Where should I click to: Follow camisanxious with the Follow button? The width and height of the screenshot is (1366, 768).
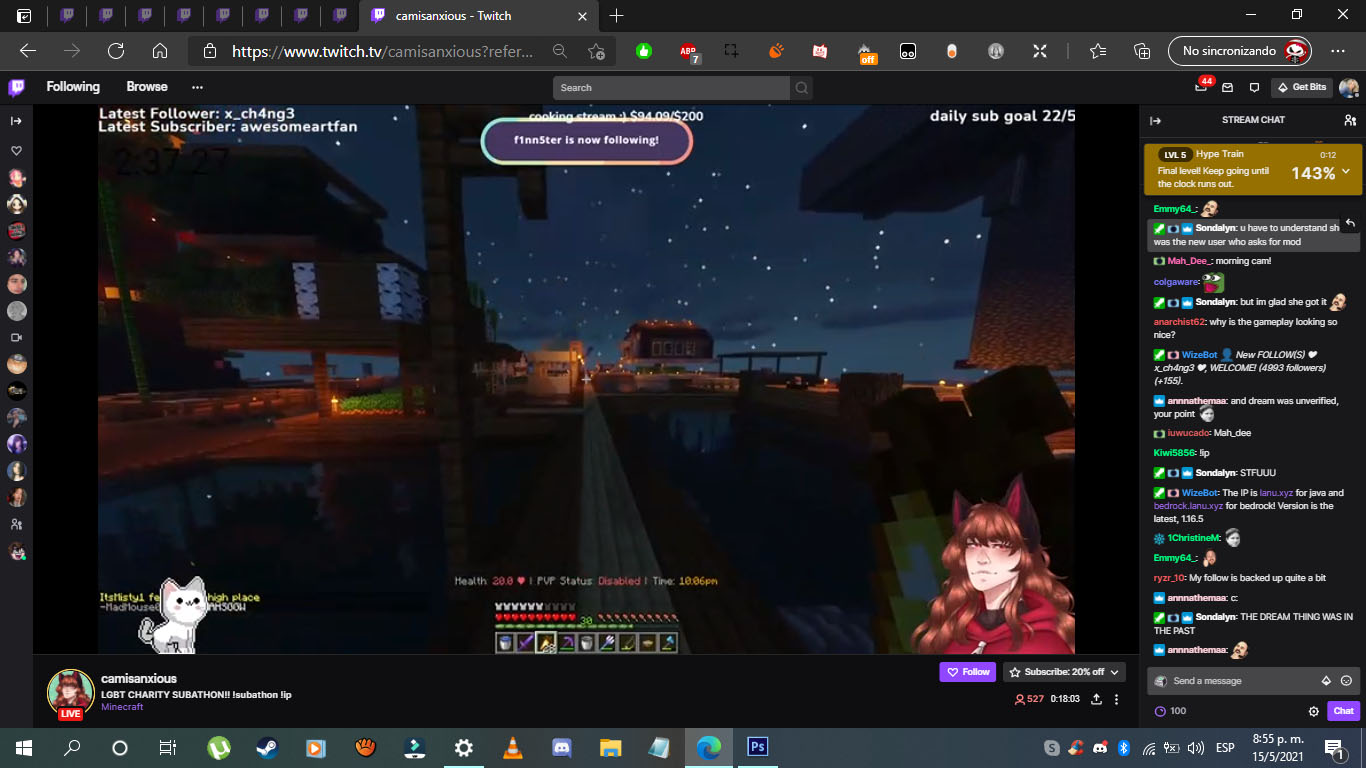coord(968,672)
